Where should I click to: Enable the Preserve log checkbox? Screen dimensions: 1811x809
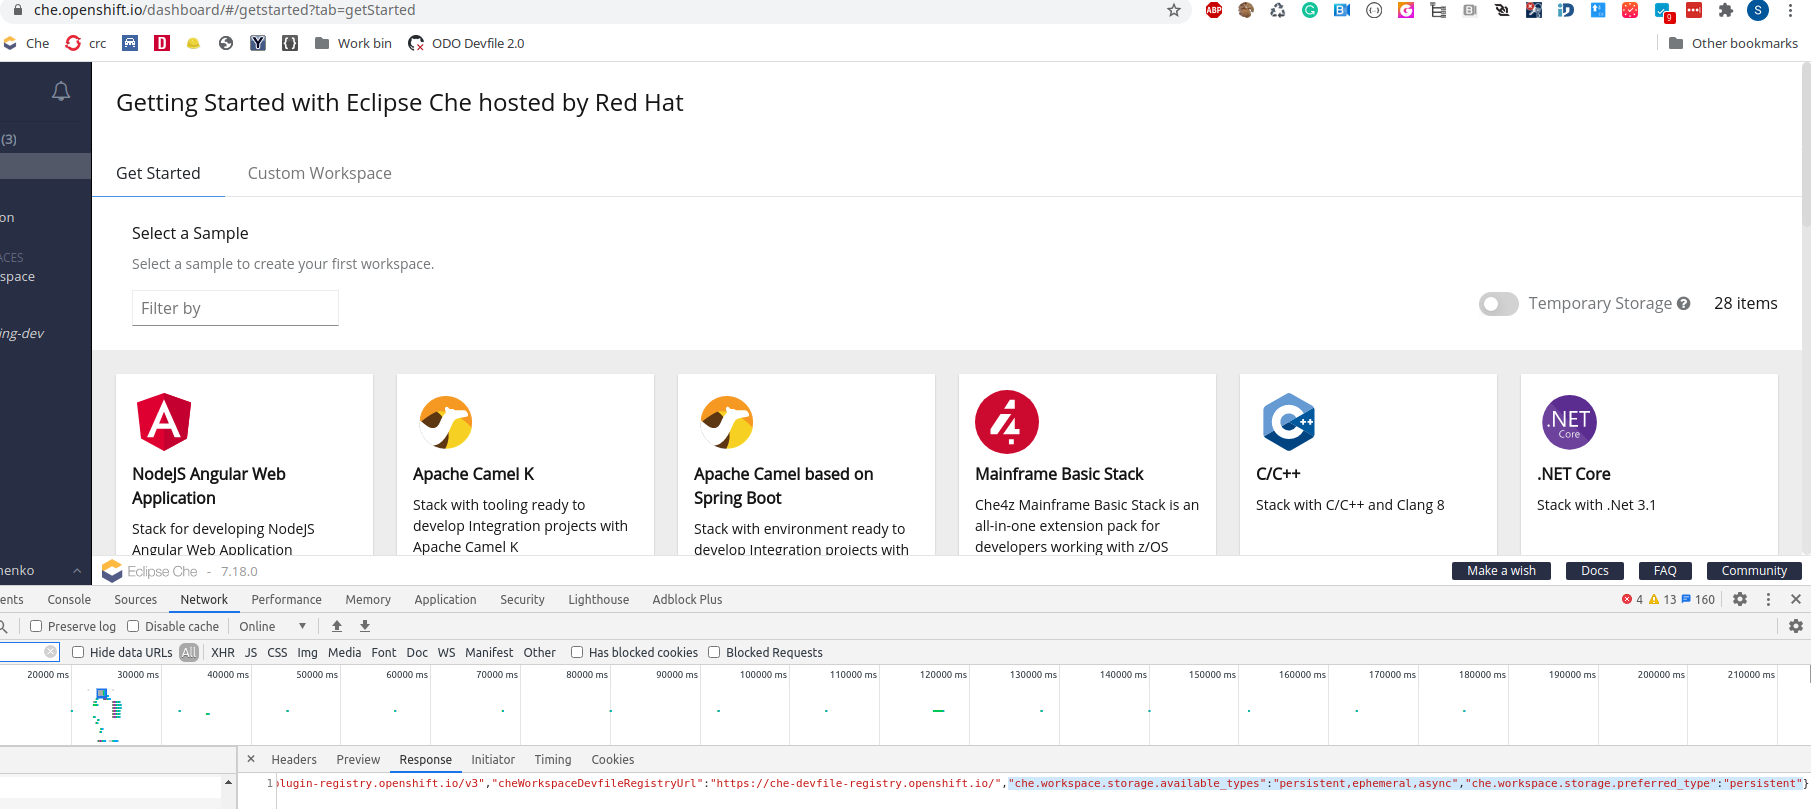click(36, 626)
